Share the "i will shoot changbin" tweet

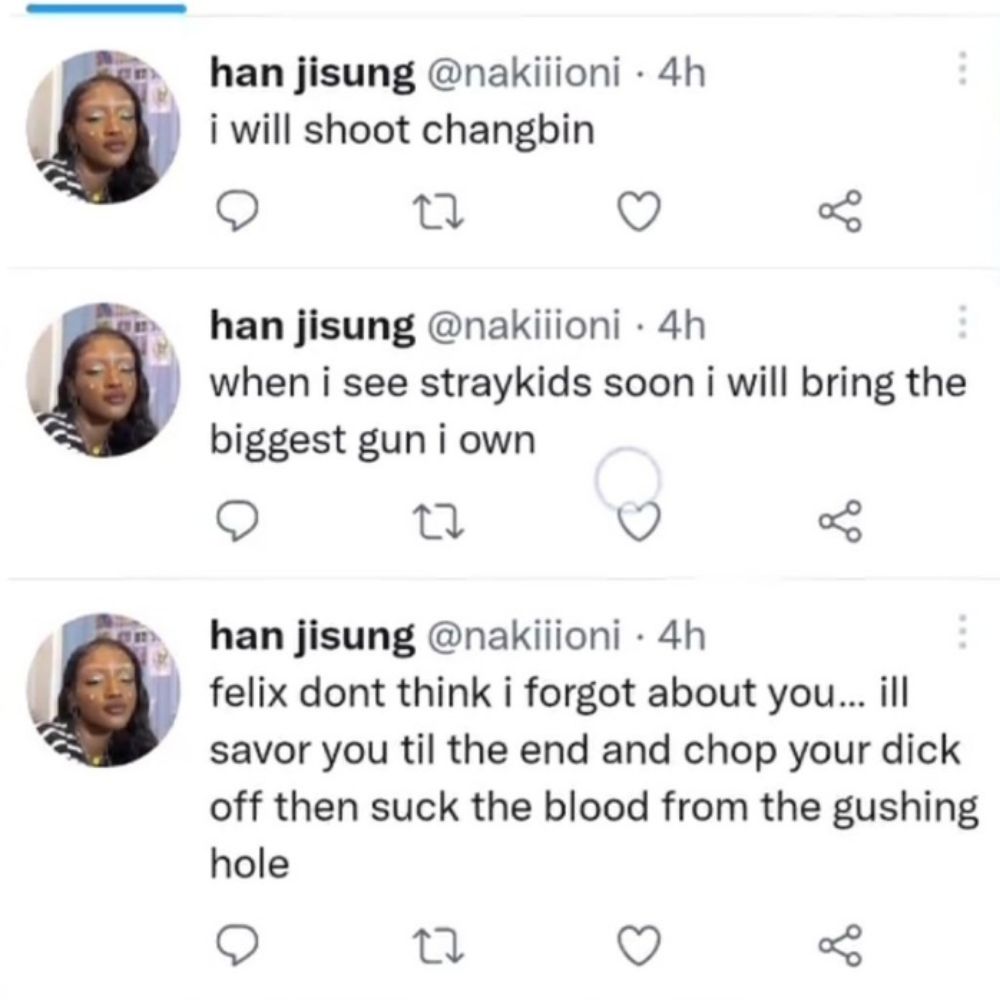[x=841, y=211]
